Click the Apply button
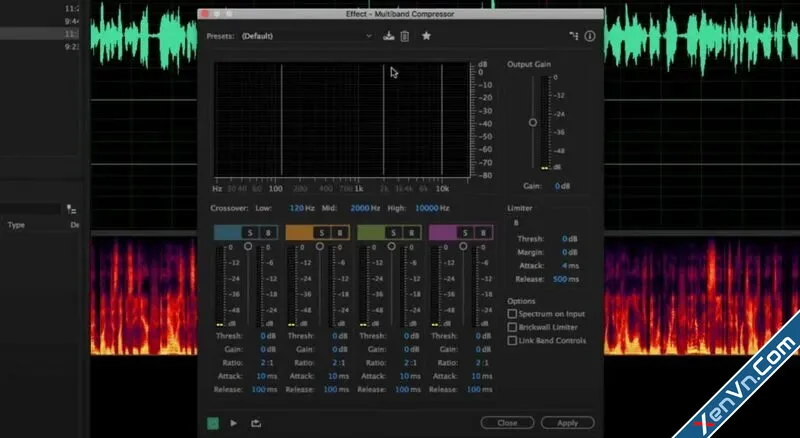 567,423
